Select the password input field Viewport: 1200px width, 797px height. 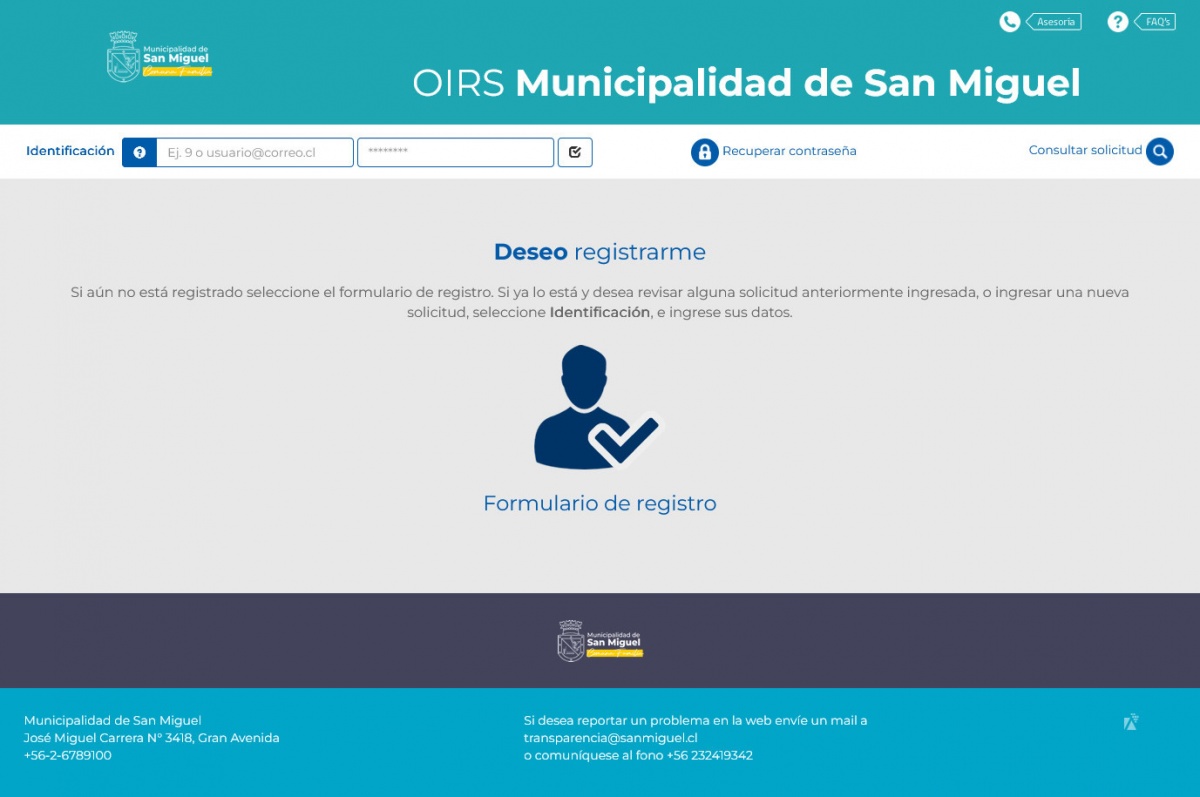click(455, 151)
